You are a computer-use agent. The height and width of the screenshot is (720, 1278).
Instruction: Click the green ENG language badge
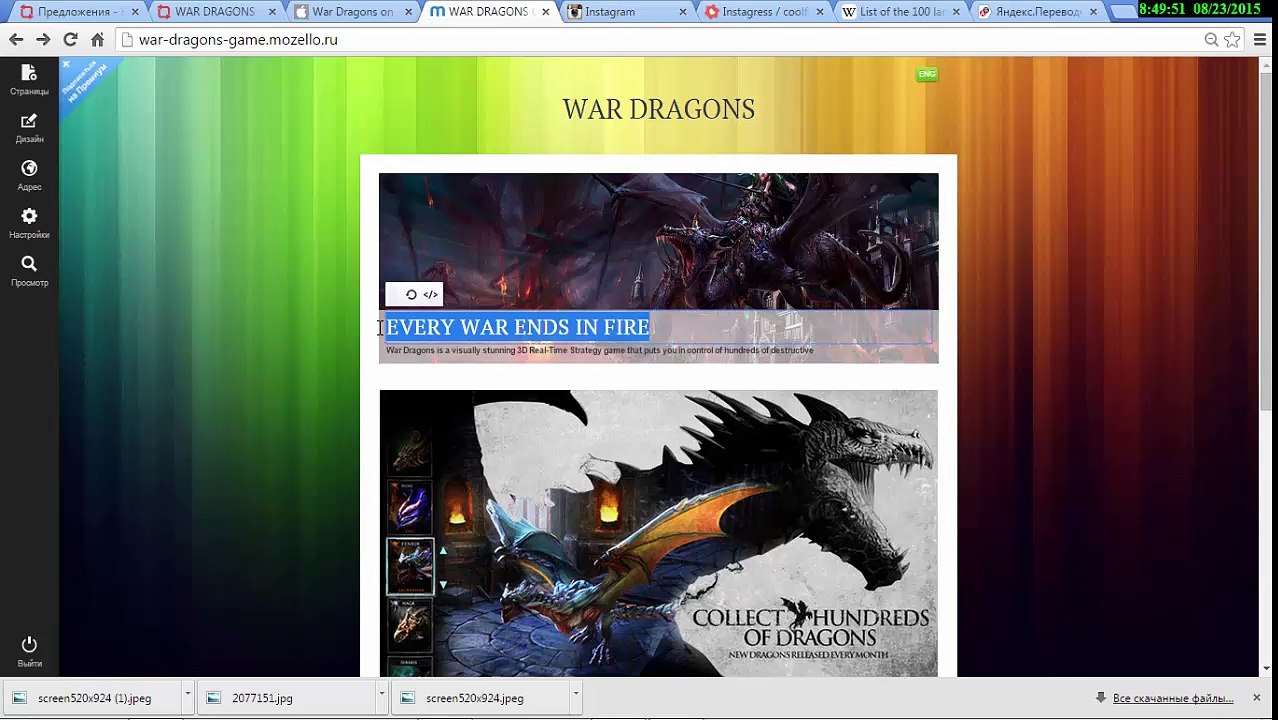927,74
